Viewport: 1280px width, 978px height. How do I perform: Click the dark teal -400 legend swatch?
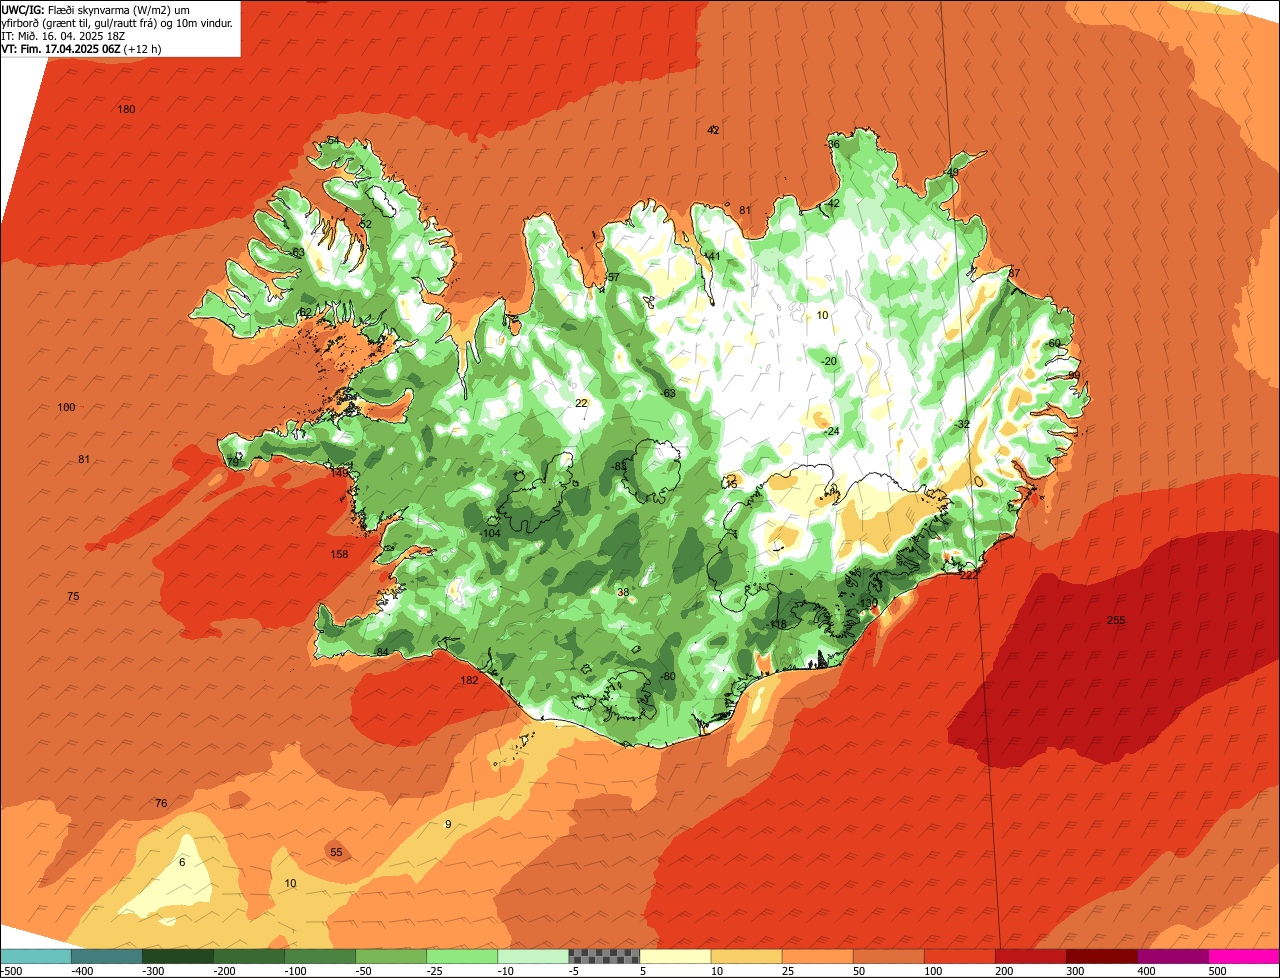coord(107,956)
